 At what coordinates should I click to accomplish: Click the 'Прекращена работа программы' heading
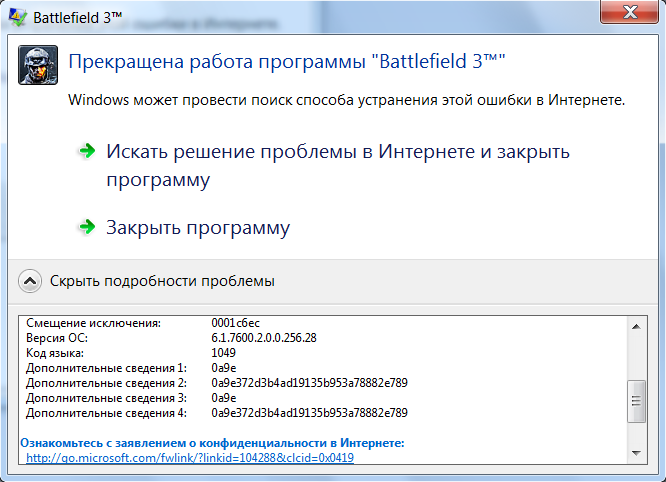click(x=287, y=61)
